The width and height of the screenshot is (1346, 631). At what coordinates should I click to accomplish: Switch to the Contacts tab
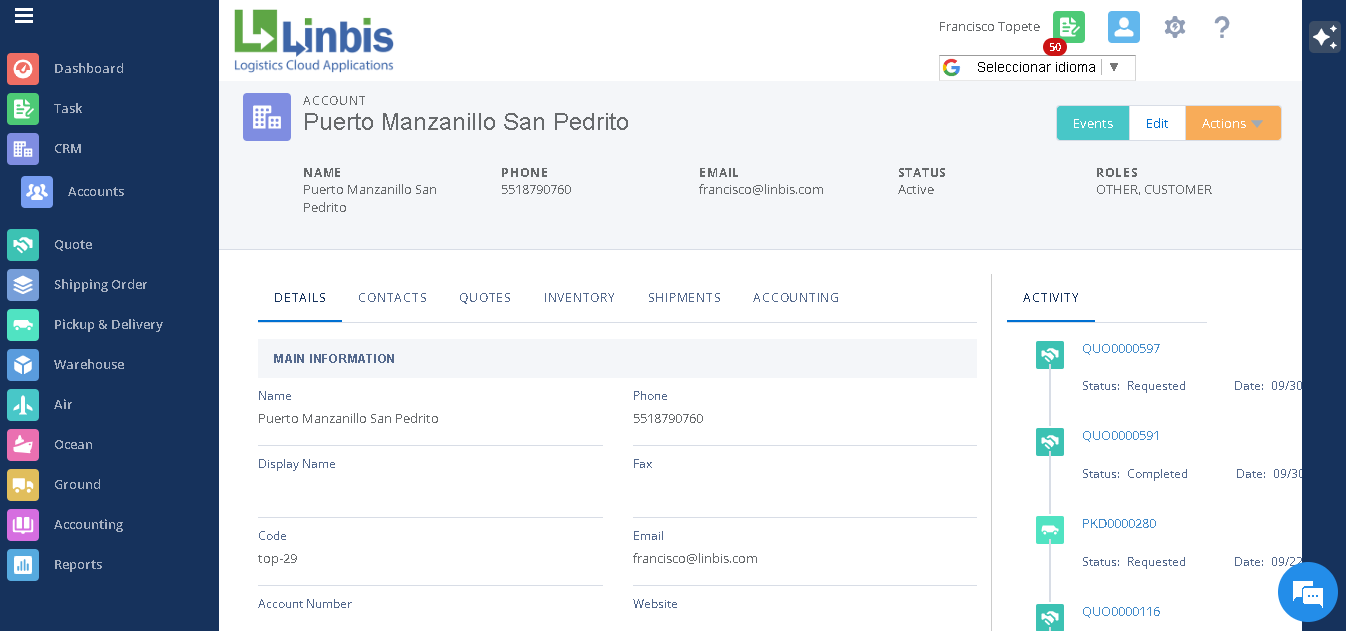pos(393,298)
